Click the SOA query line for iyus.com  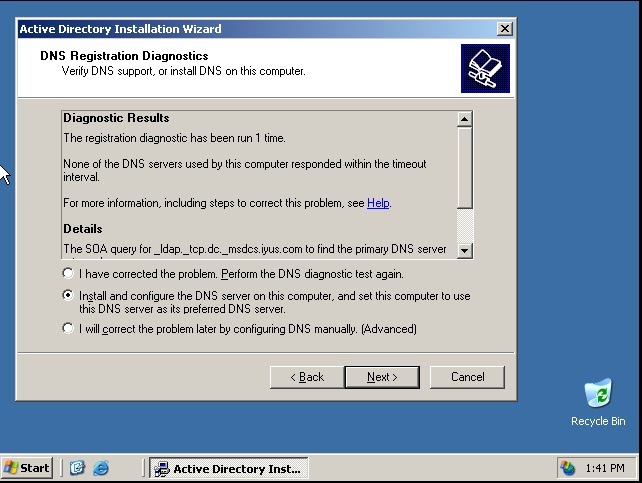(x=255, y=249)
